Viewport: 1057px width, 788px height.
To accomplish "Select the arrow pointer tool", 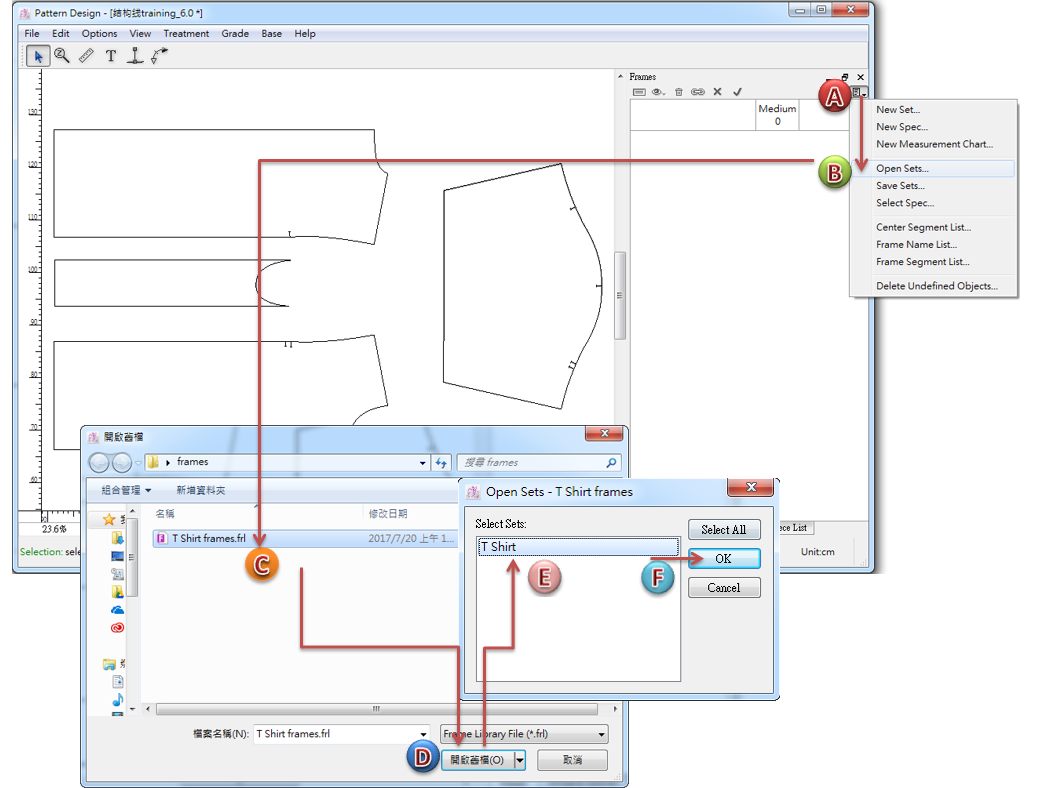I will [38, 57].
